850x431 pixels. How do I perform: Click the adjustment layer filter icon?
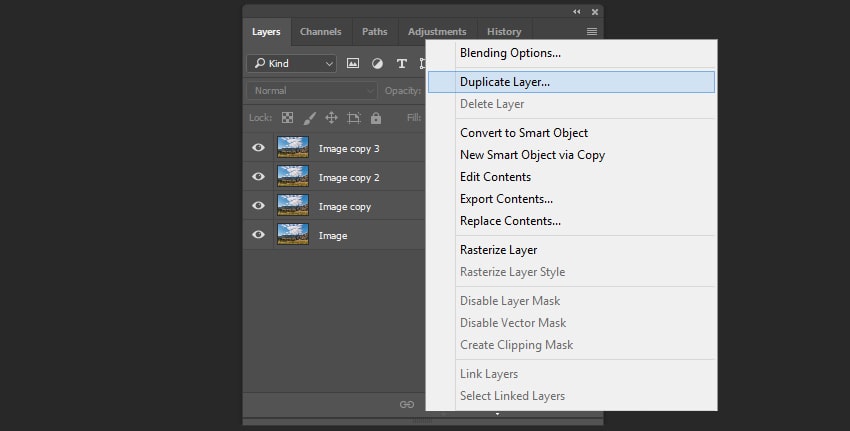pos(377,63)
